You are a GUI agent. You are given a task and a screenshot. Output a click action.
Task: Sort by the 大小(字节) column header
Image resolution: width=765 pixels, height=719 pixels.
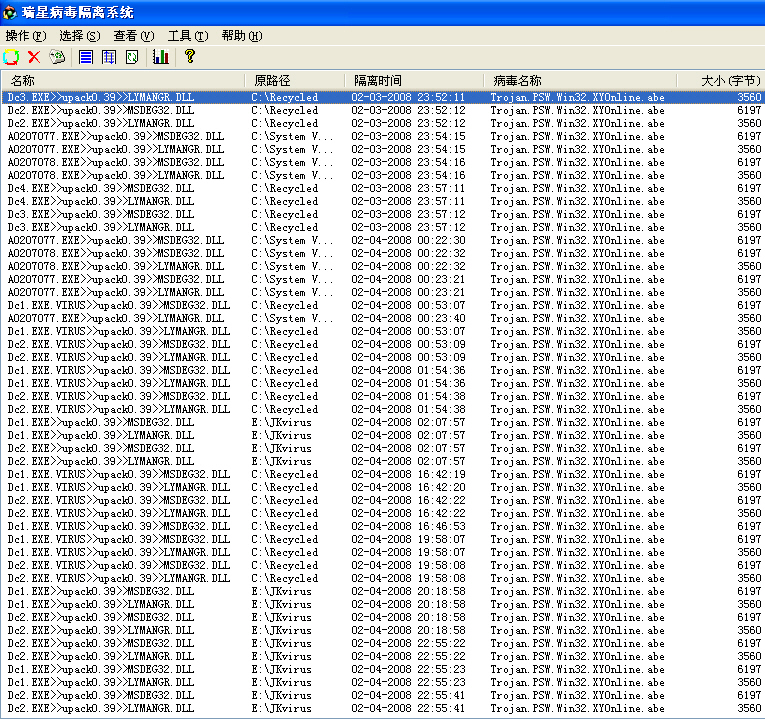(721, 80)
